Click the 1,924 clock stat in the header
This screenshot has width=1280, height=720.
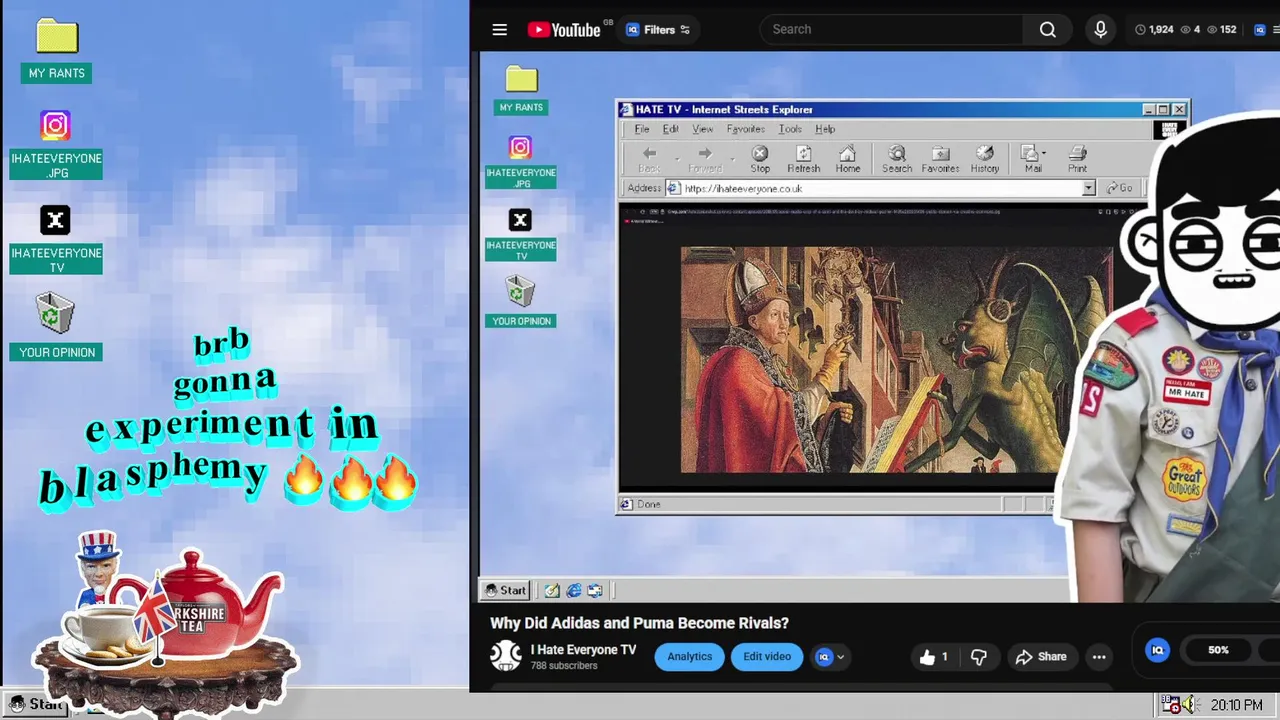[1154, 30]
